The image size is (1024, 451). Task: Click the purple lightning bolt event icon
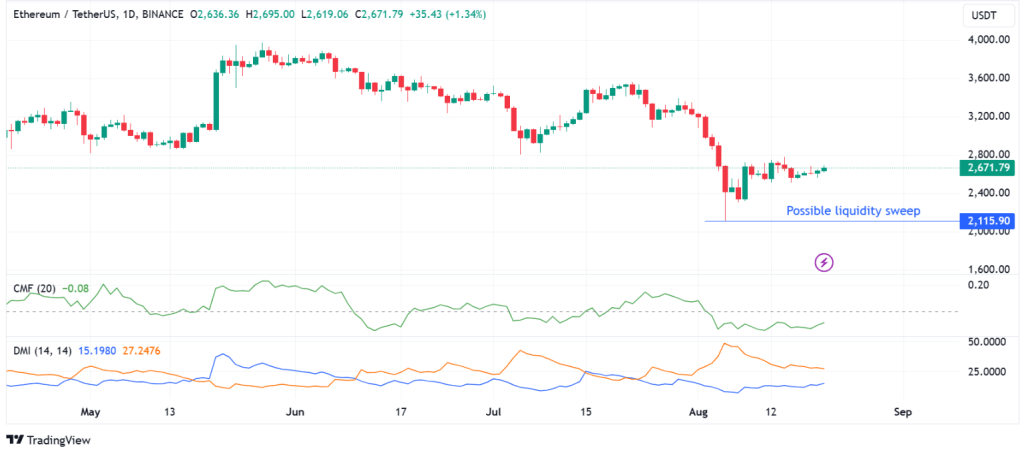point(824,263)
